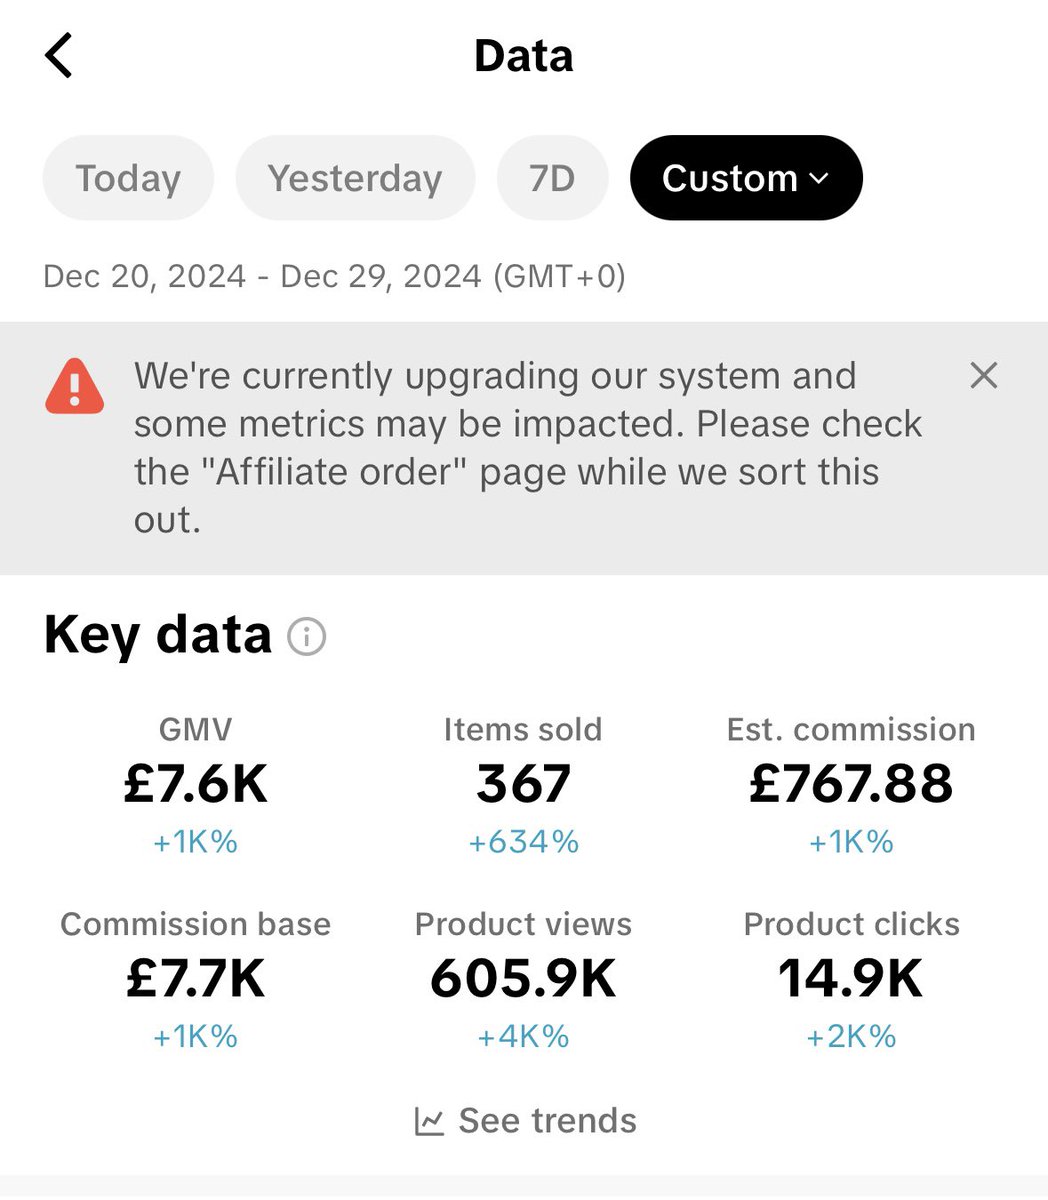Tap the Est. commission £767.88 metric
The width and height of the screenshot is (1048, 1200).
[851, 783]
